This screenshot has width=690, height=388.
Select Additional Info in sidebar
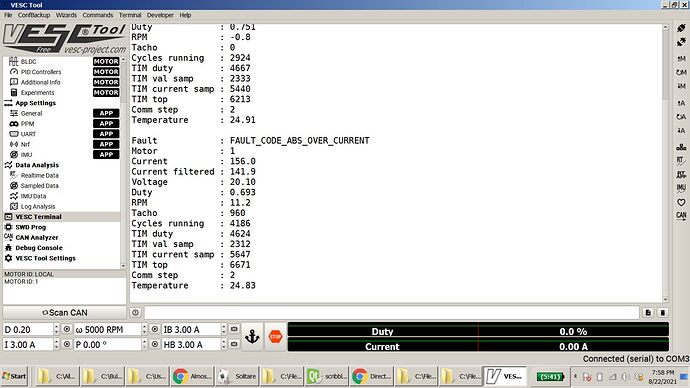62,82
